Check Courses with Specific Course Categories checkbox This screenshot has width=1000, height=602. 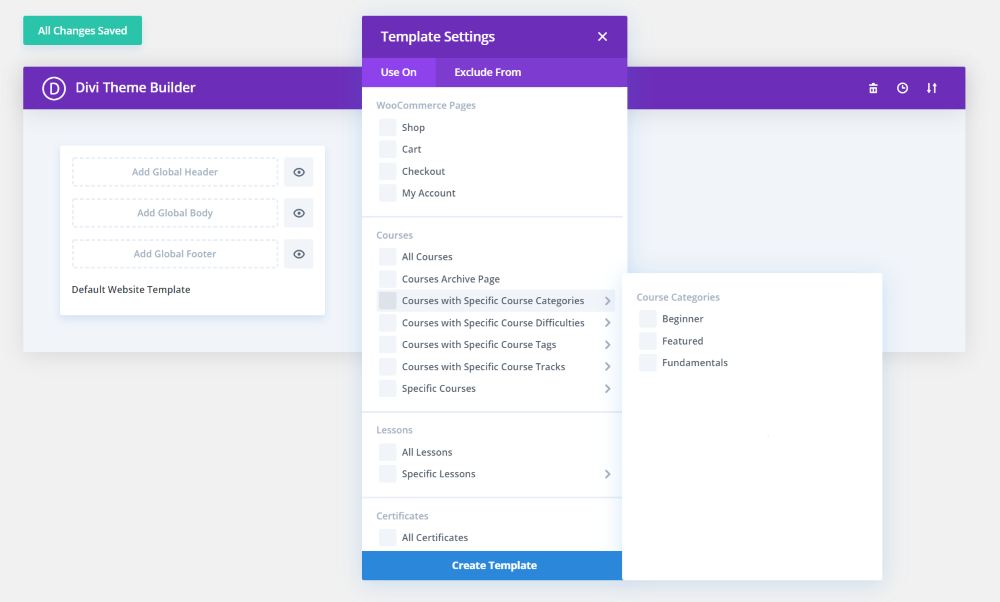tap(387, 301)
